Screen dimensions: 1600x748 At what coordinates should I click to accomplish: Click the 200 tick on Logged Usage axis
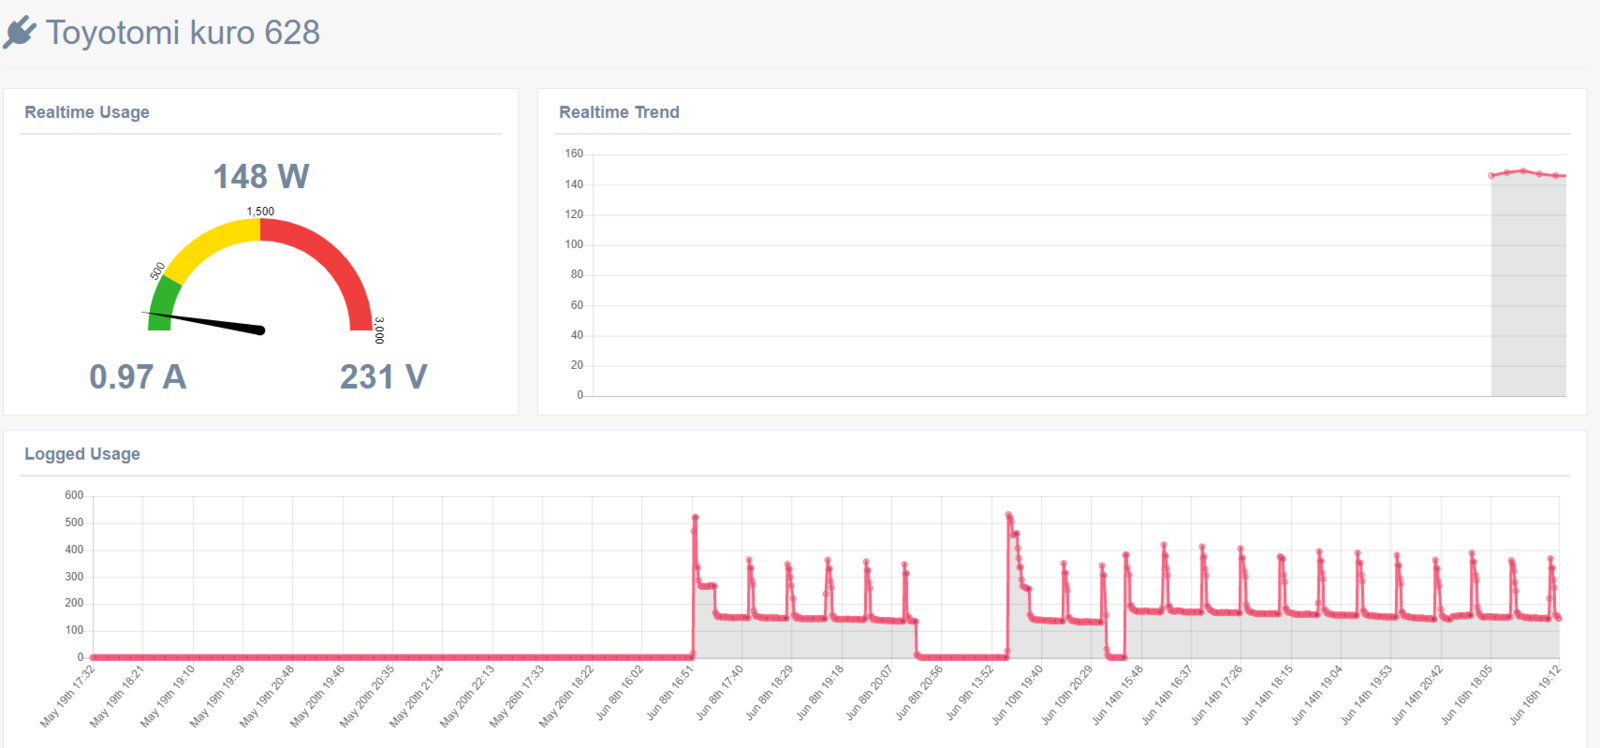coord(74,603)
